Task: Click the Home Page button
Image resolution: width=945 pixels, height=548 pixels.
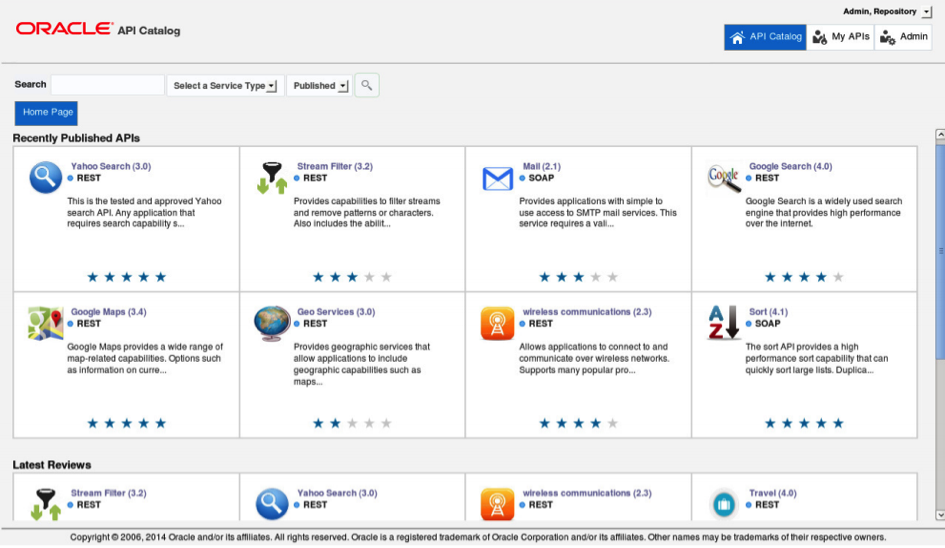Action: [47, 113]
